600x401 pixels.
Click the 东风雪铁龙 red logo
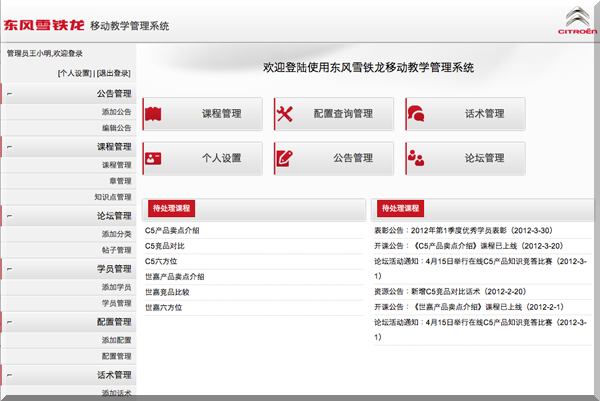44,25
